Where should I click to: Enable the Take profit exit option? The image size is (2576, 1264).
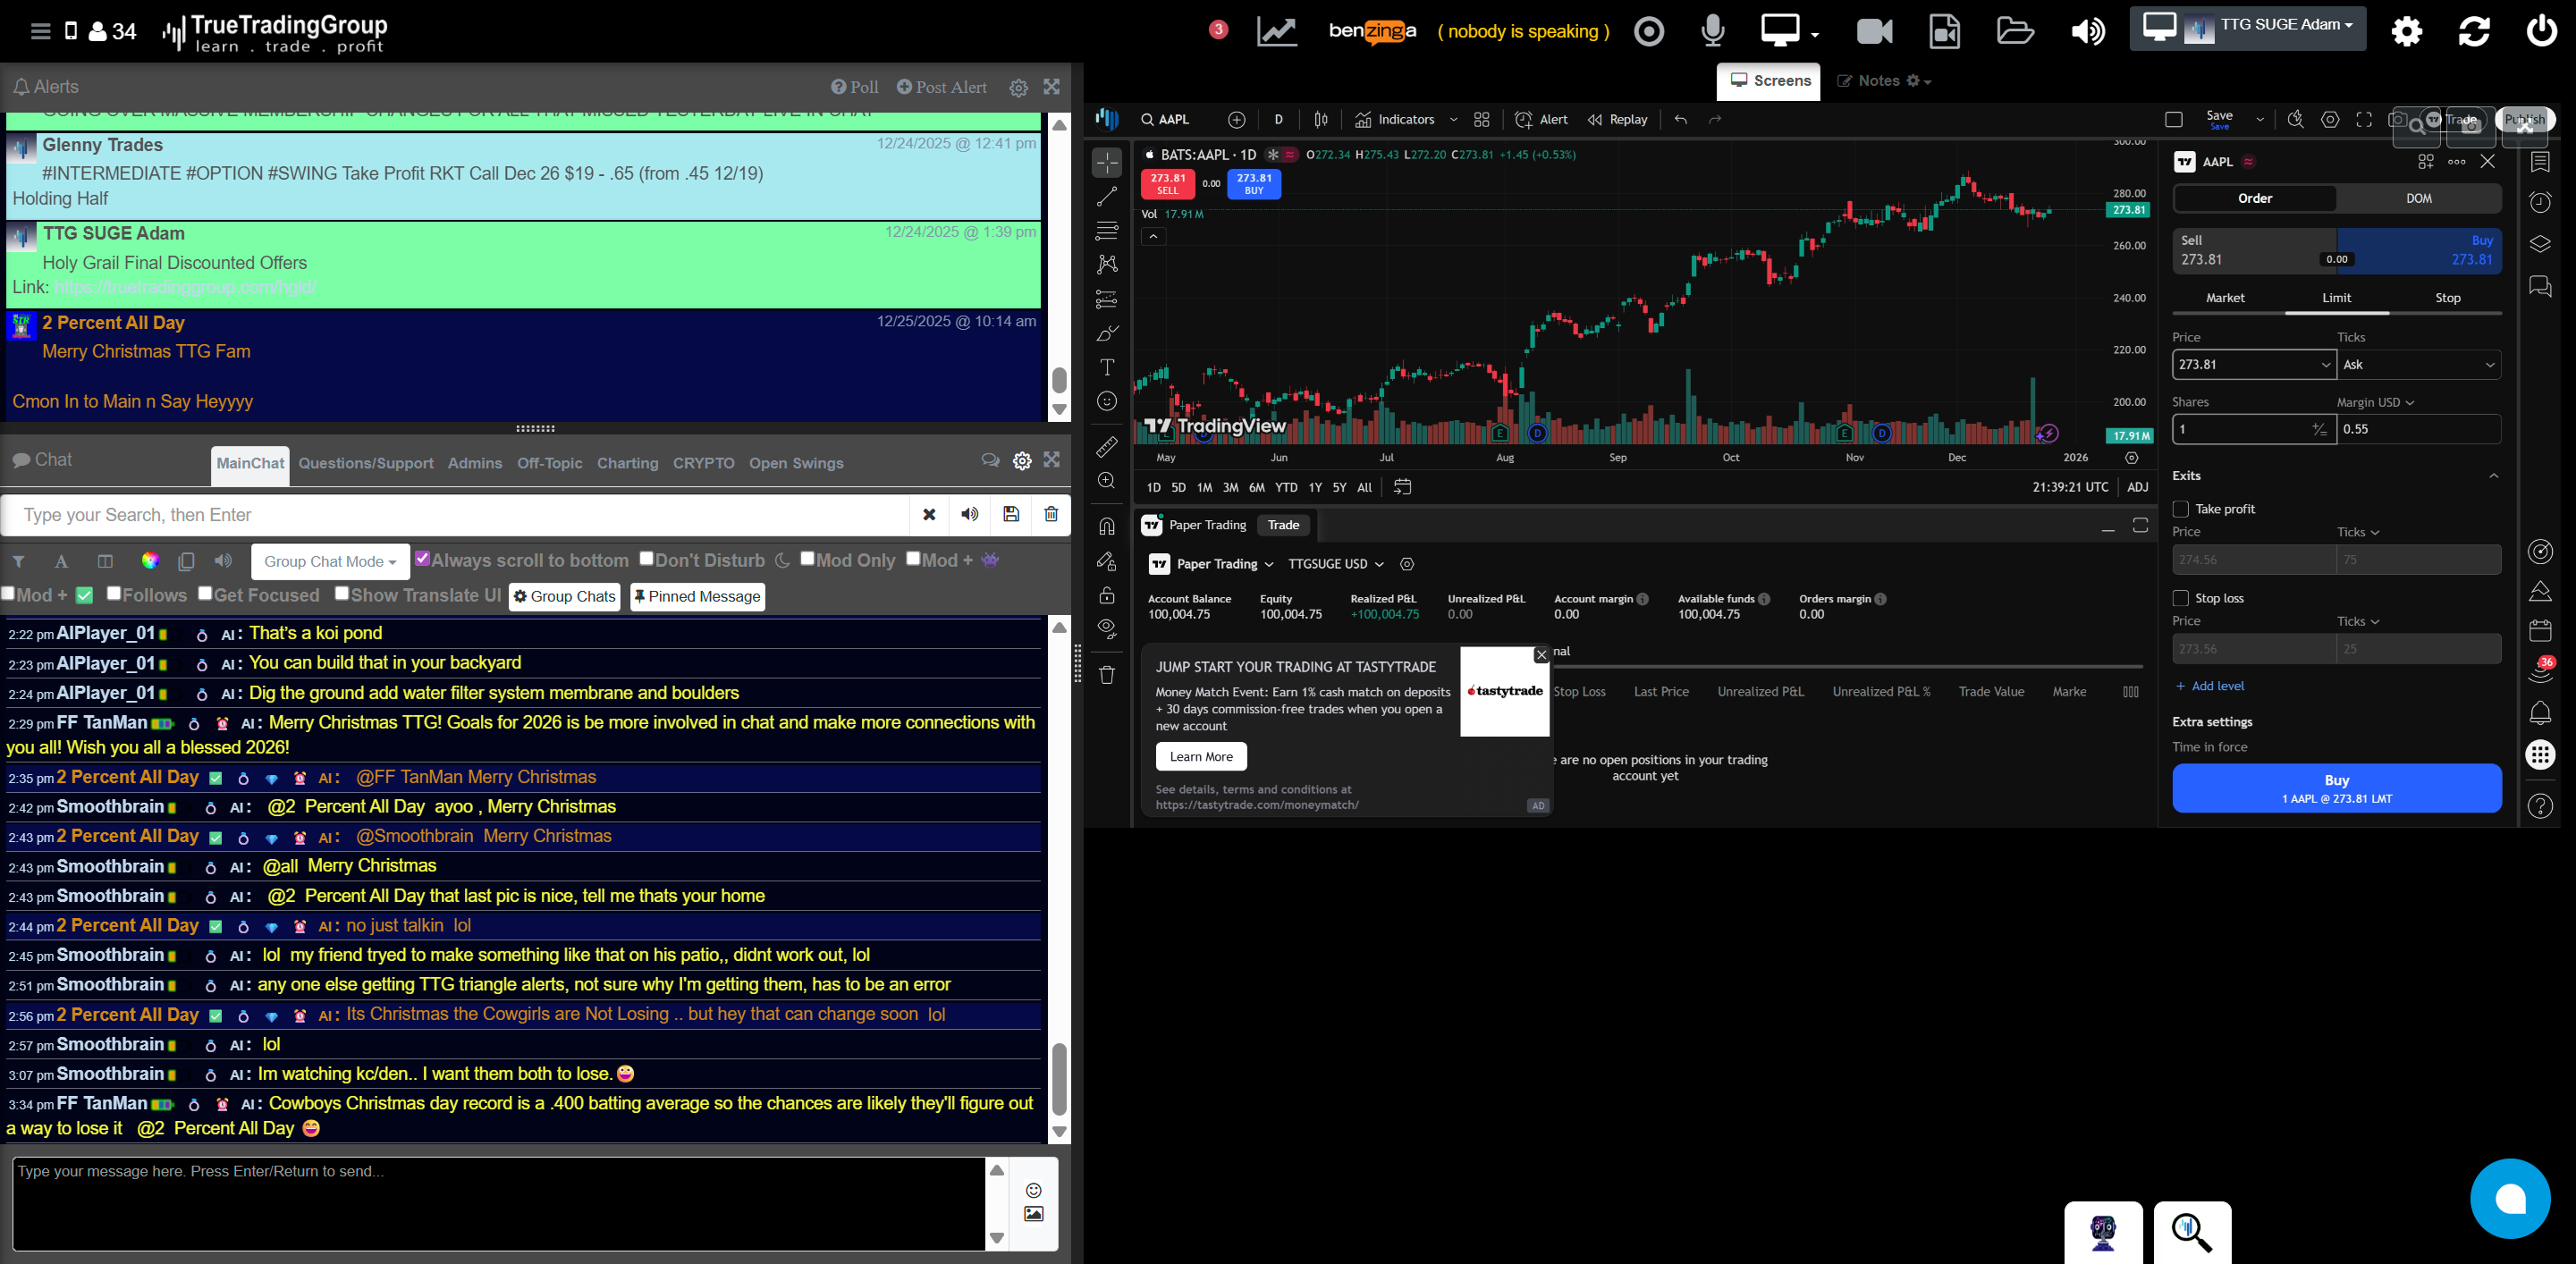click(2181, 509)
